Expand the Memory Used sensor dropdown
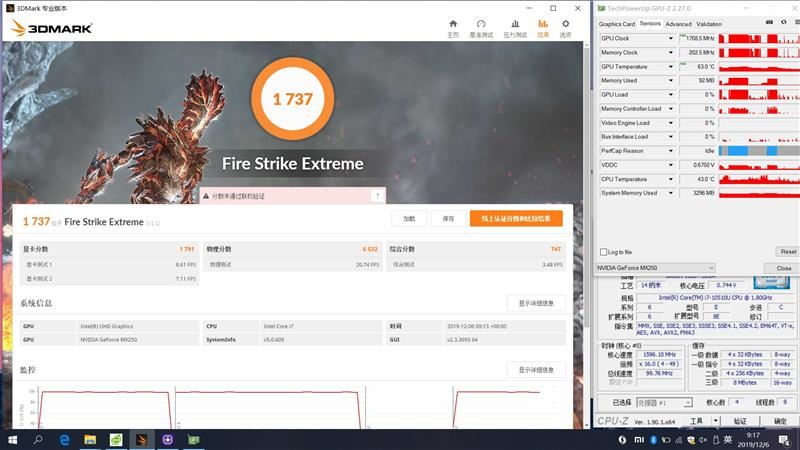 coord(671,81)
